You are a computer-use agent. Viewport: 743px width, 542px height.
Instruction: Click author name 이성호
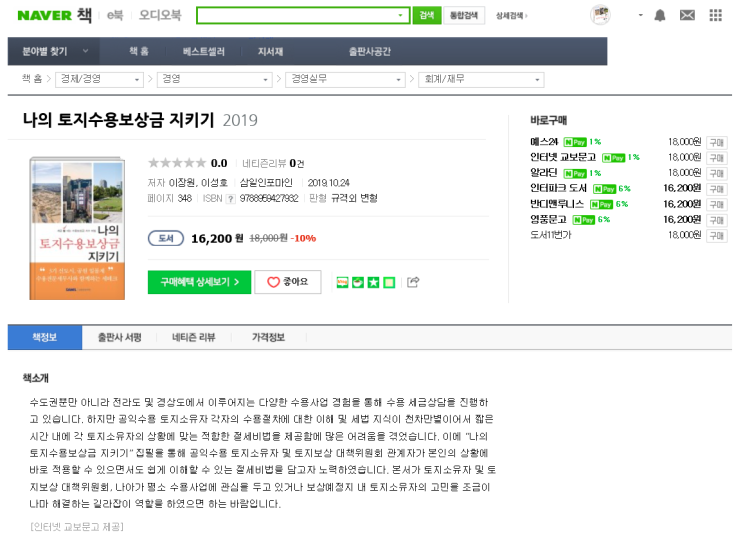214,183
